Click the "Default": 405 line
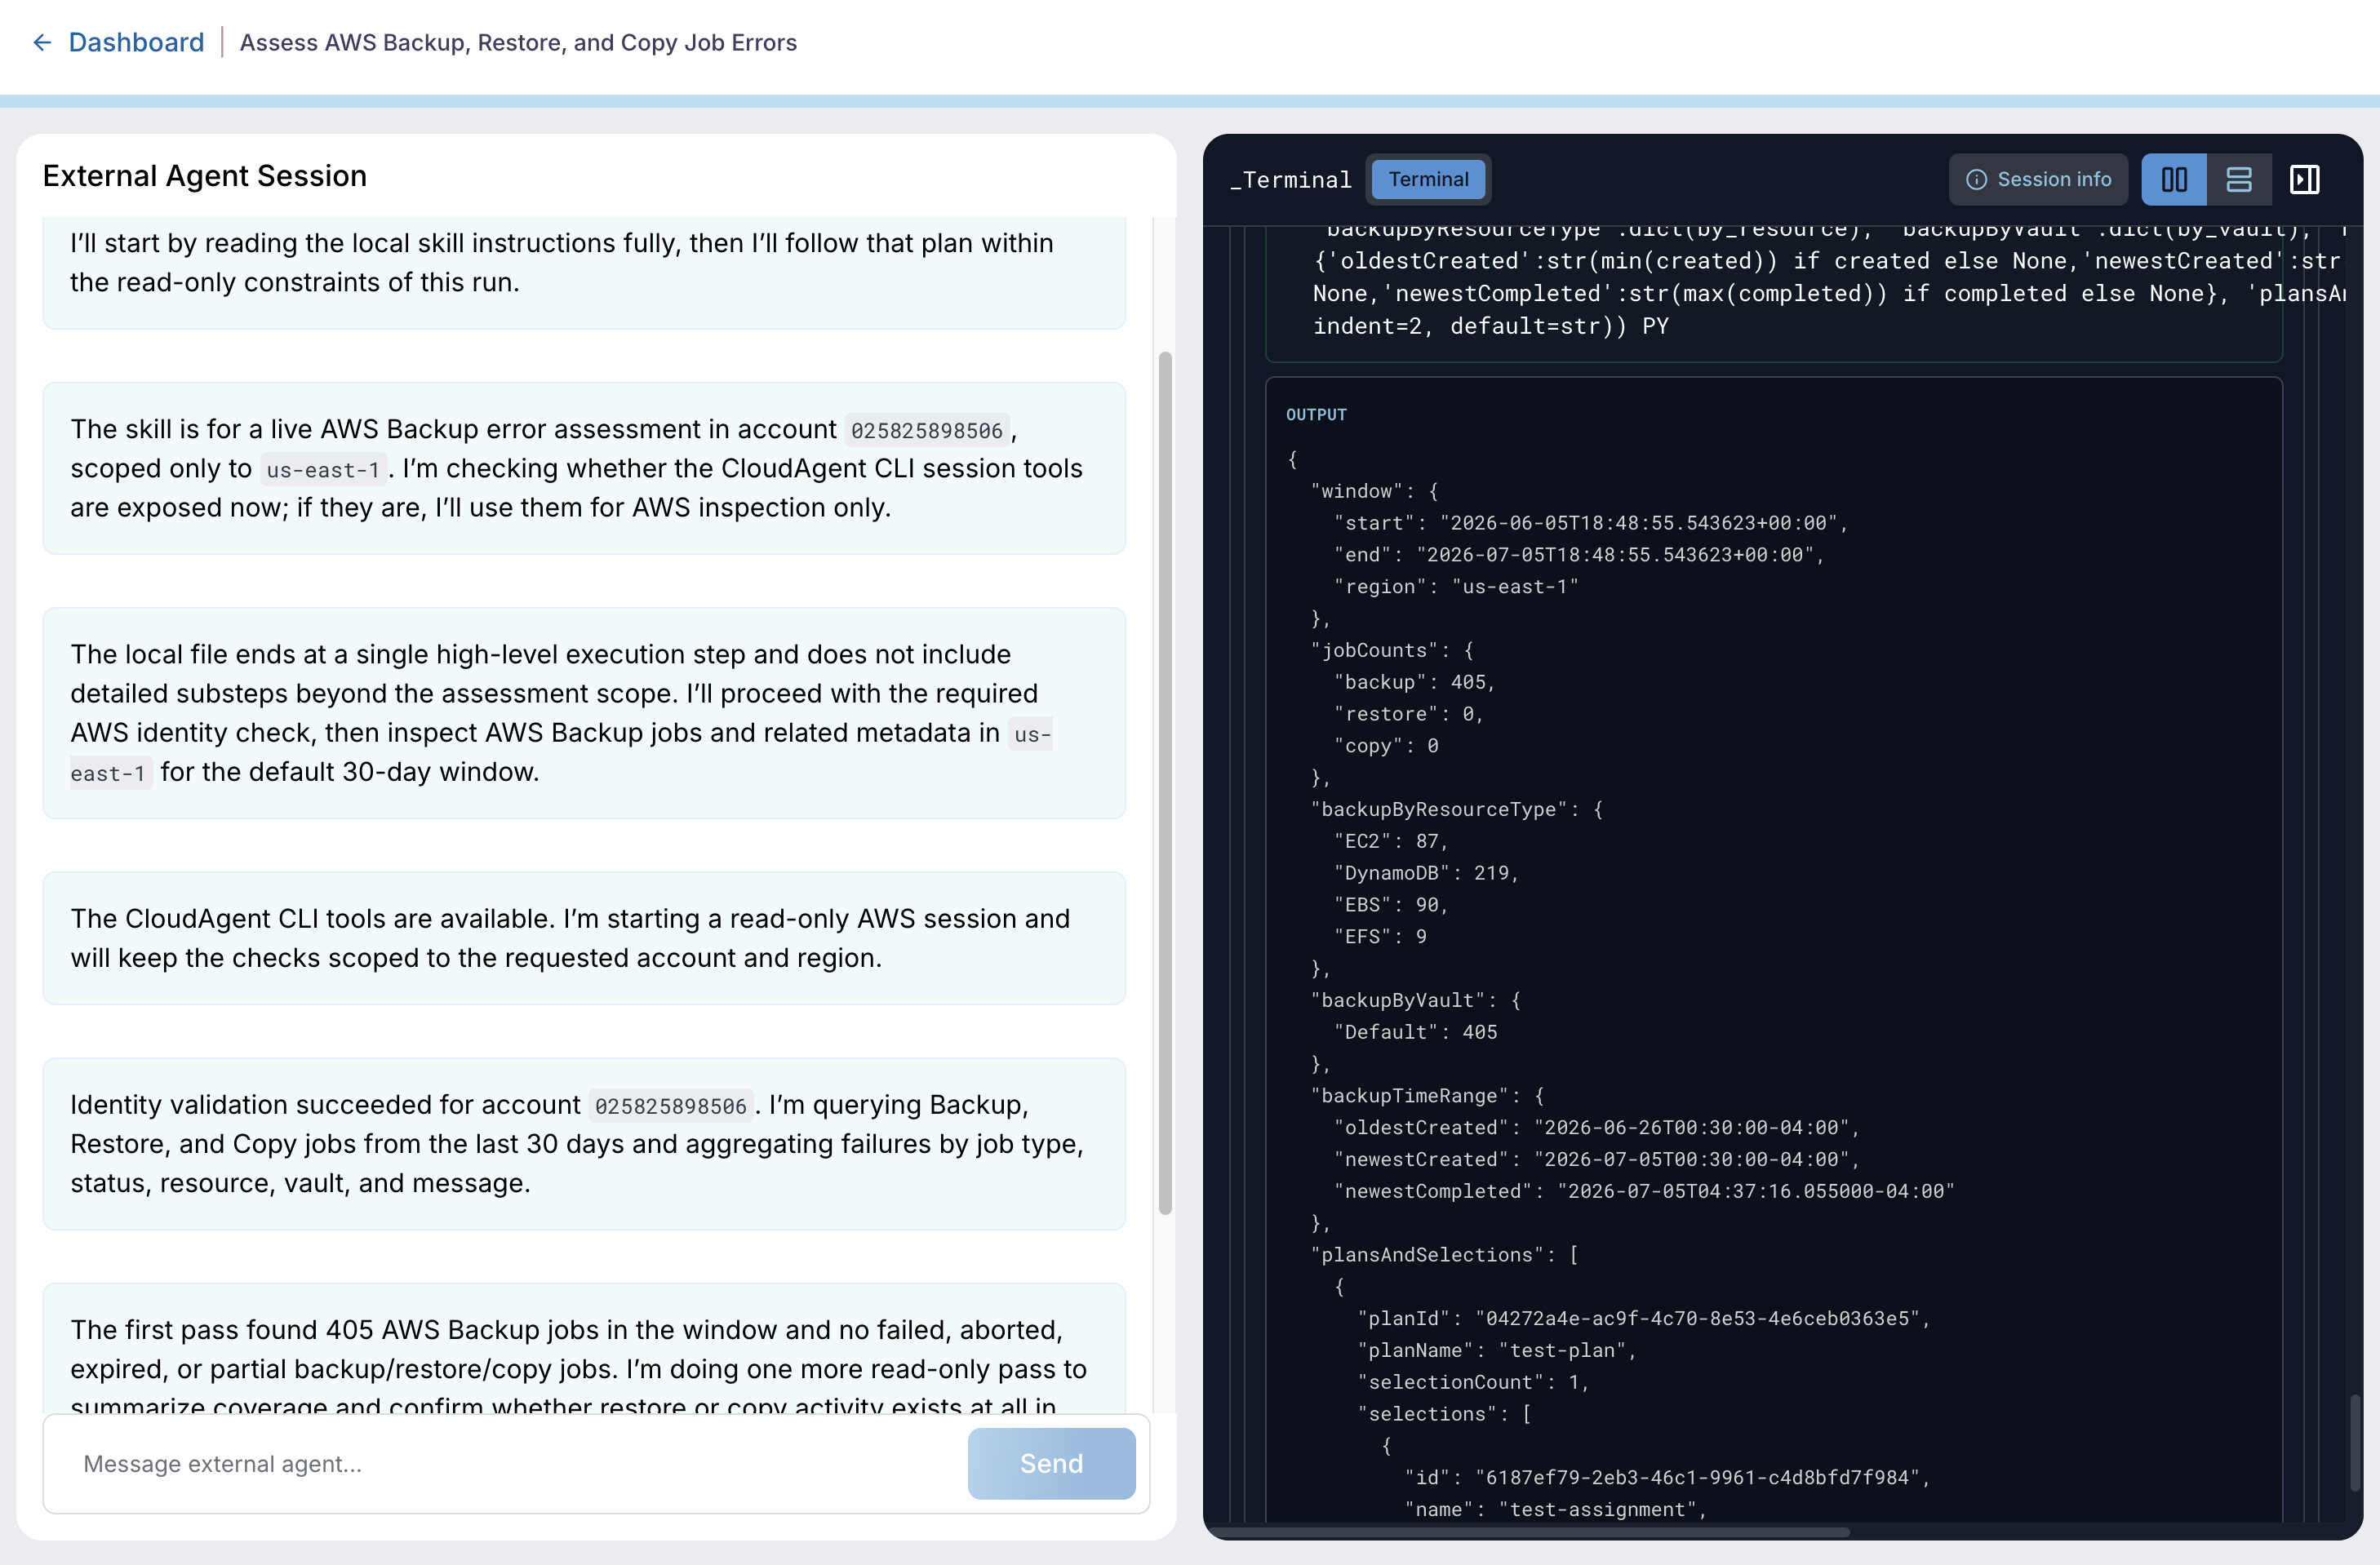Screen dimensions: 2380x1565 tap(1415, 1032)
